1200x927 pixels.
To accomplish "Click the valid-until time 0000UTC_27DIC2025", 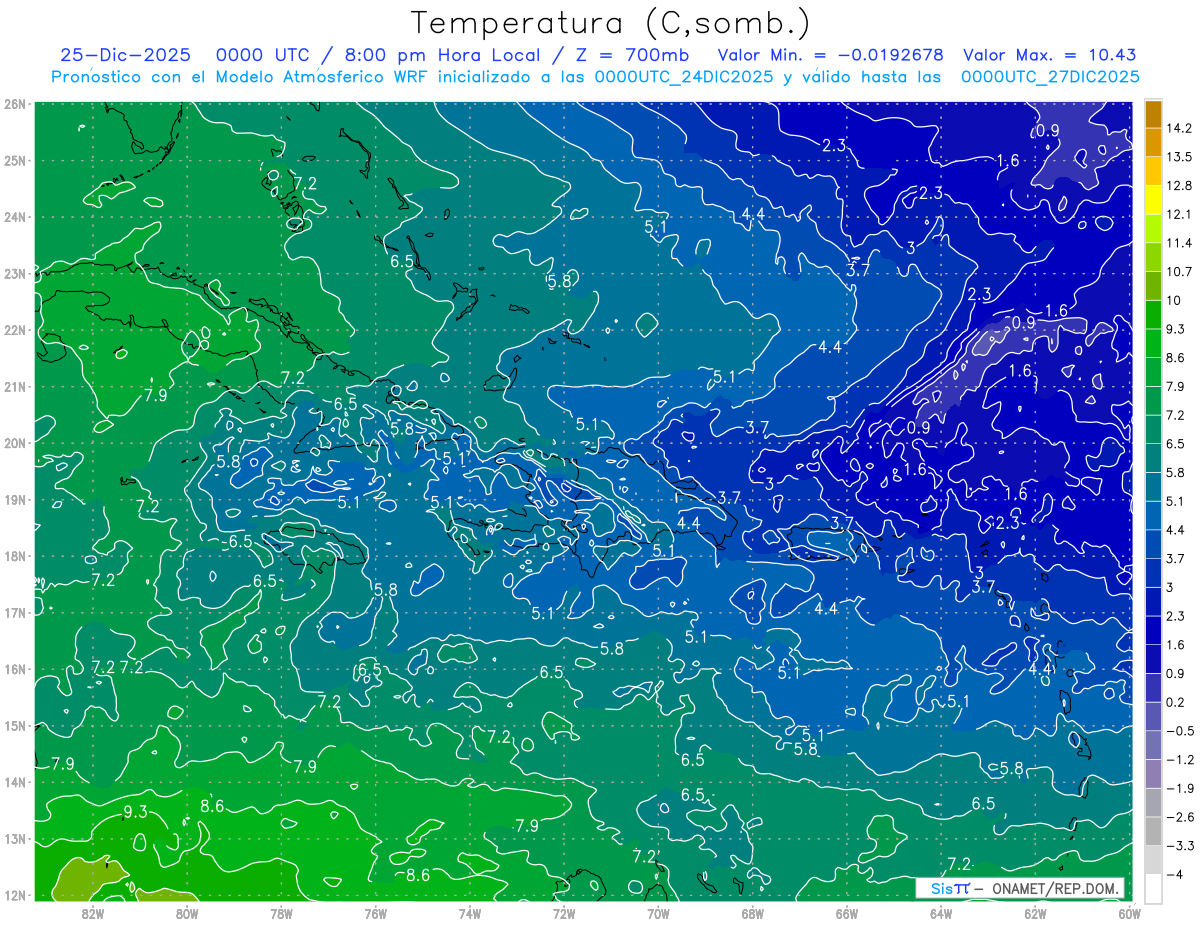I will [x=1050, y=76].
